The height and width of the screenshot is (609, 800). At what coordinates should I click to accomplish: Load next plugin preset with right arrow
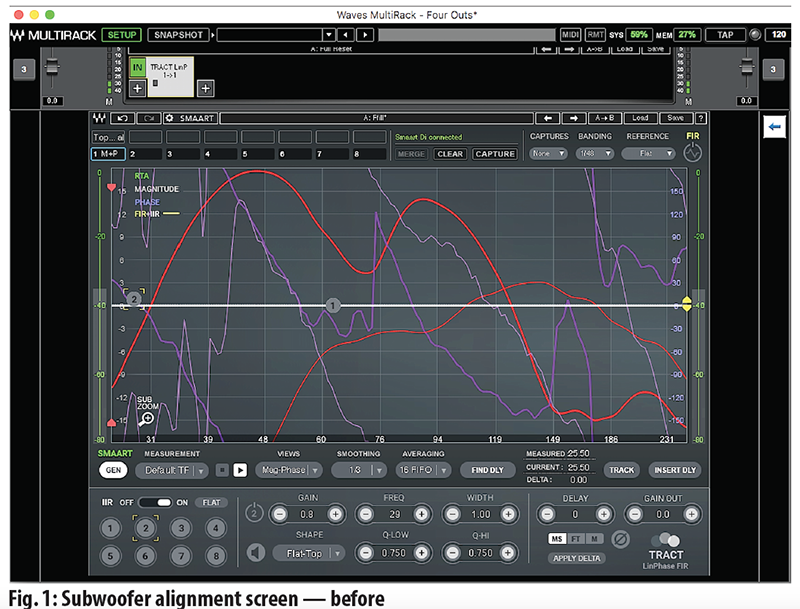pos(574,118)
